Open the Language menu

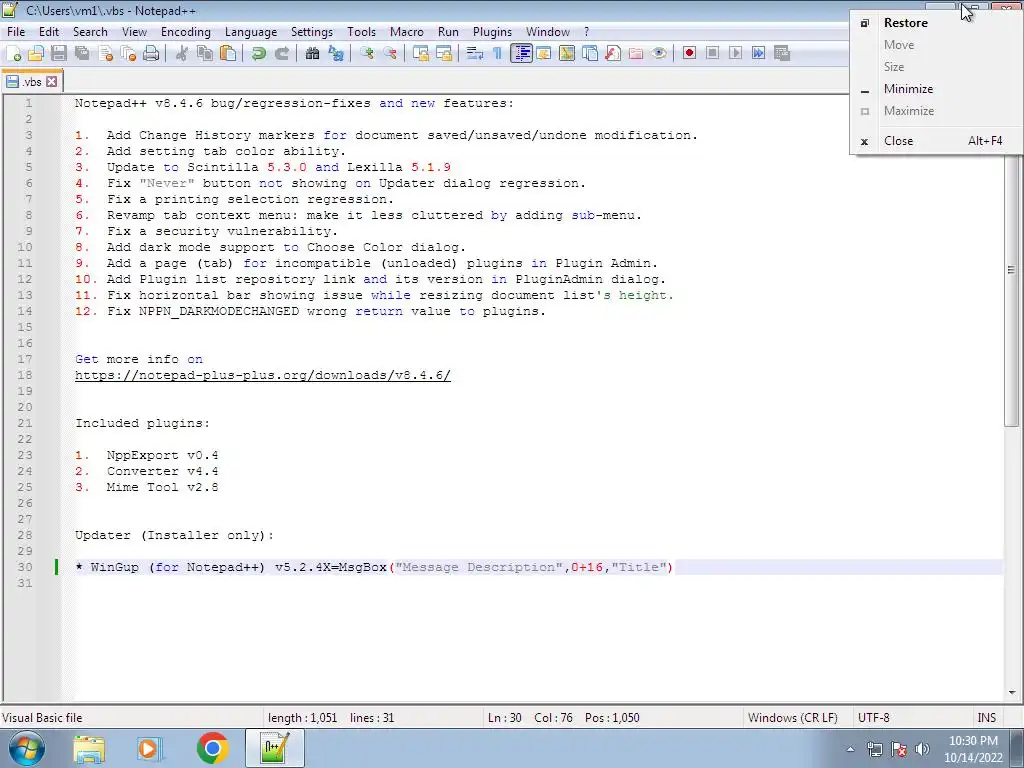tap(251, 32)
